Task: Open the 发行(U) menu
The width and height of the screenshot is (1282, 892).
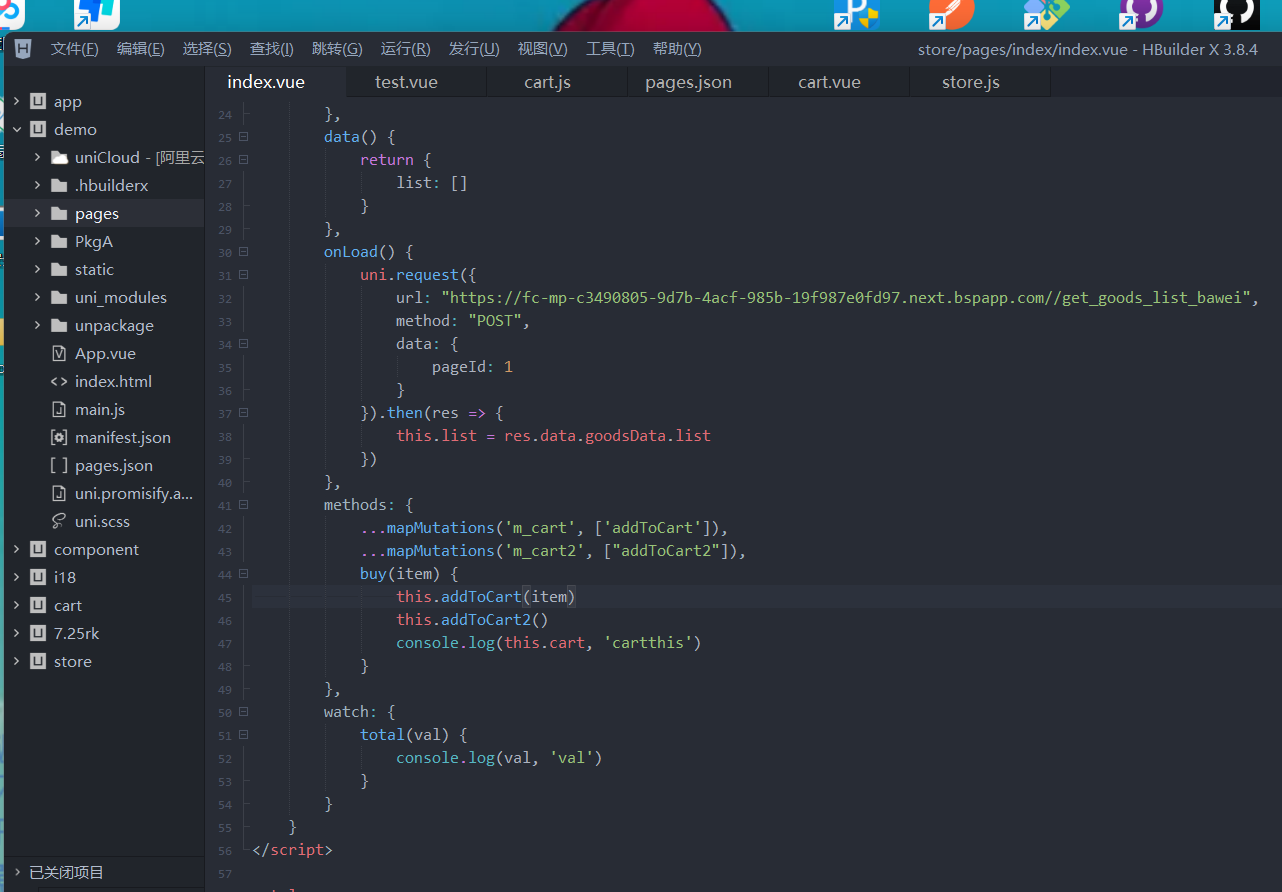Action: coord(474,49)
